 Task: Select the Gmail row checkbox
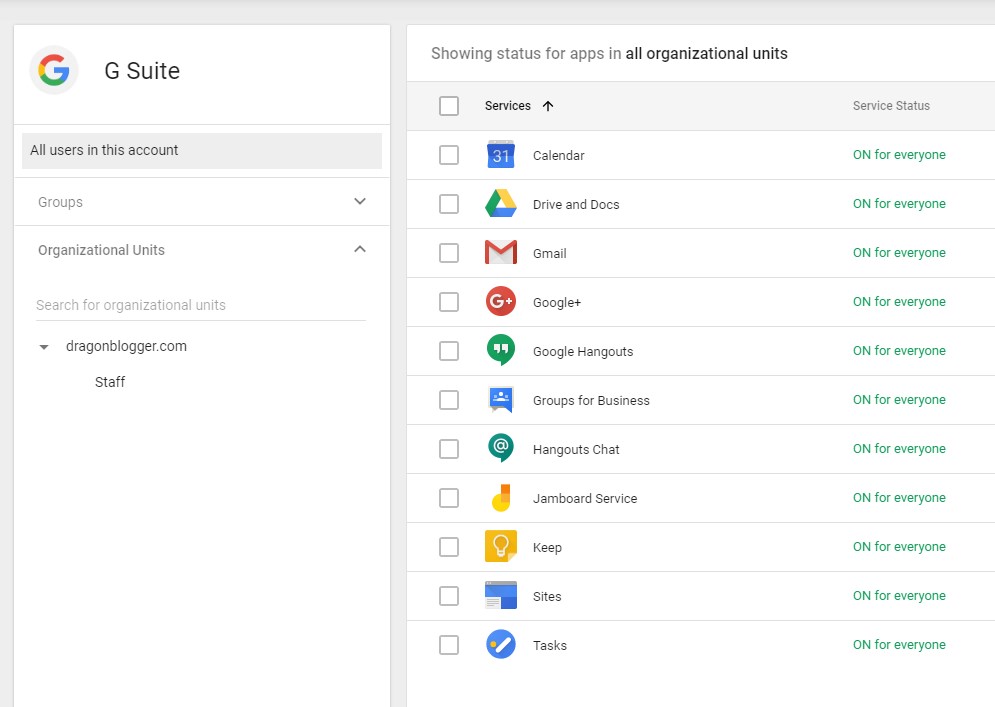click(x=449, y=253)
